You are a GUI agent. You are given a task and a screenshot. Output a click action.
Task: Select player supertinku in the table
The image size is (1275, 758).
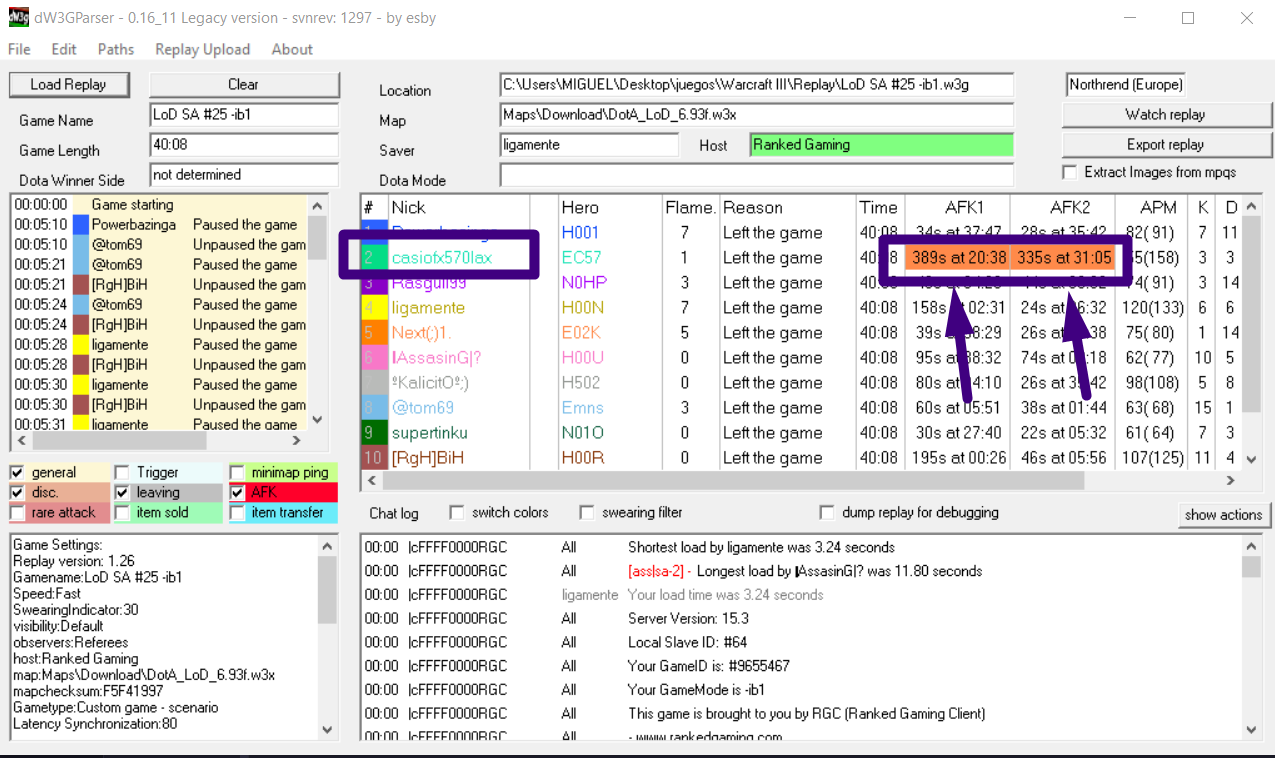pyautogui.click(x=430, y=433)
